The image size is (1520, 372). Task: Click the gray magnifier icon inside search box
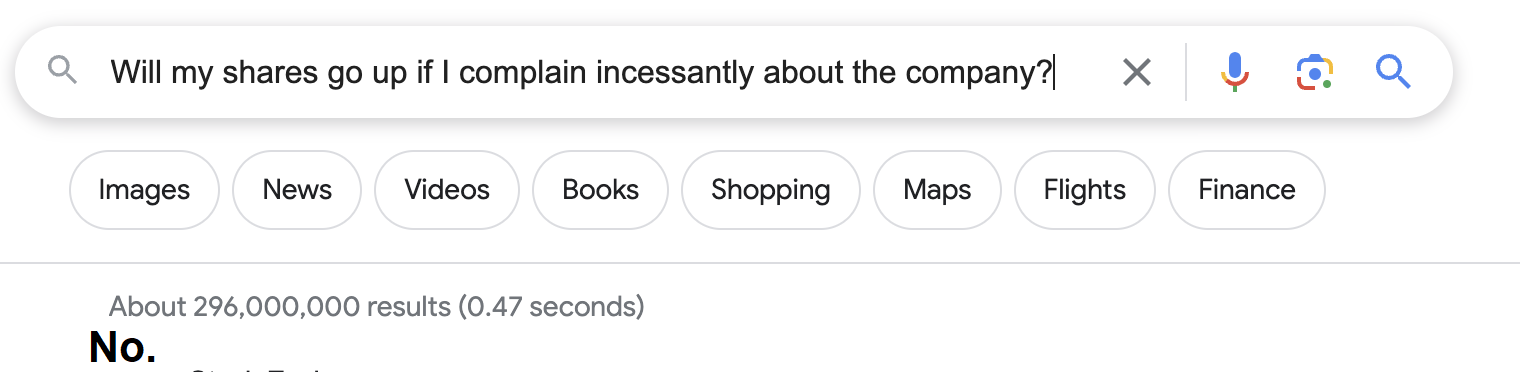(x=63, y=71)
